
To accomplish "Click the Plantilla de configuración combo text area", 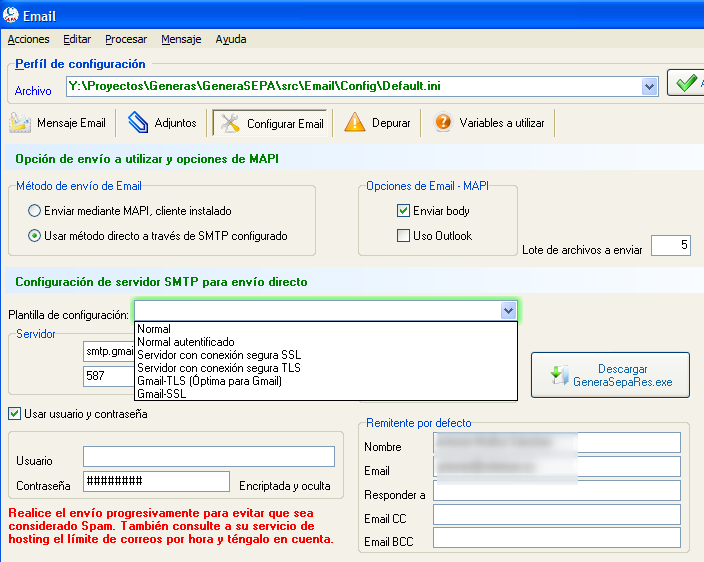I will click(318, 311).
